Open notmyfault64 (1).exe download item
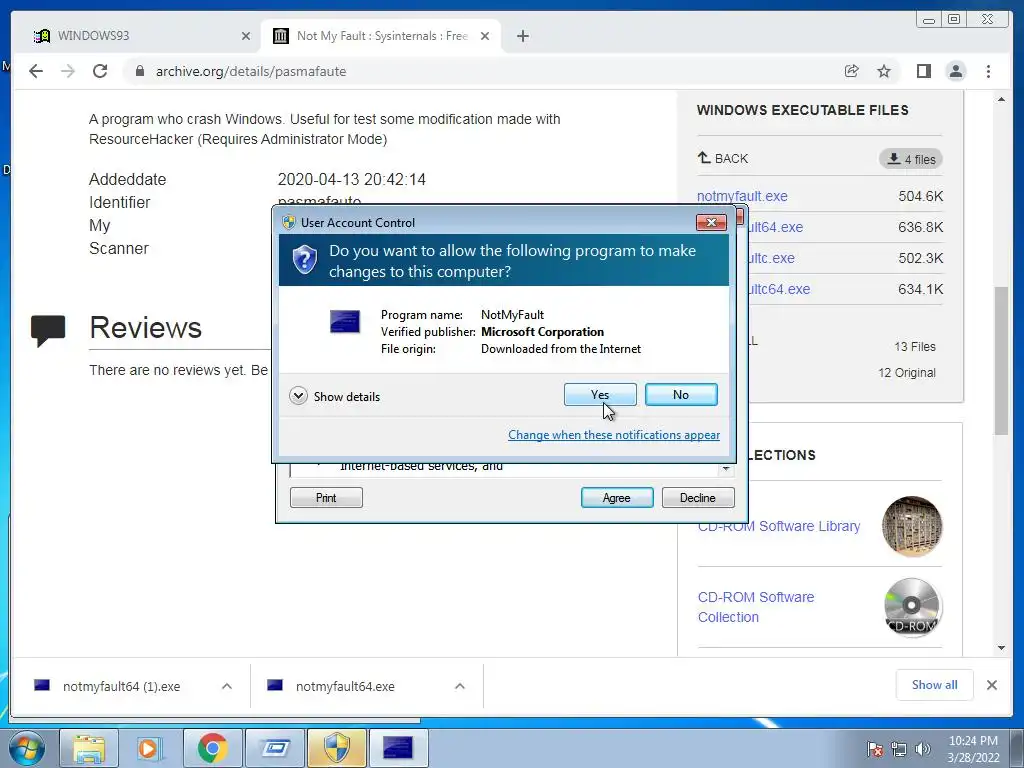Image resolution: width=1024 pixels, height=768 pixels. tap(121, 686)
